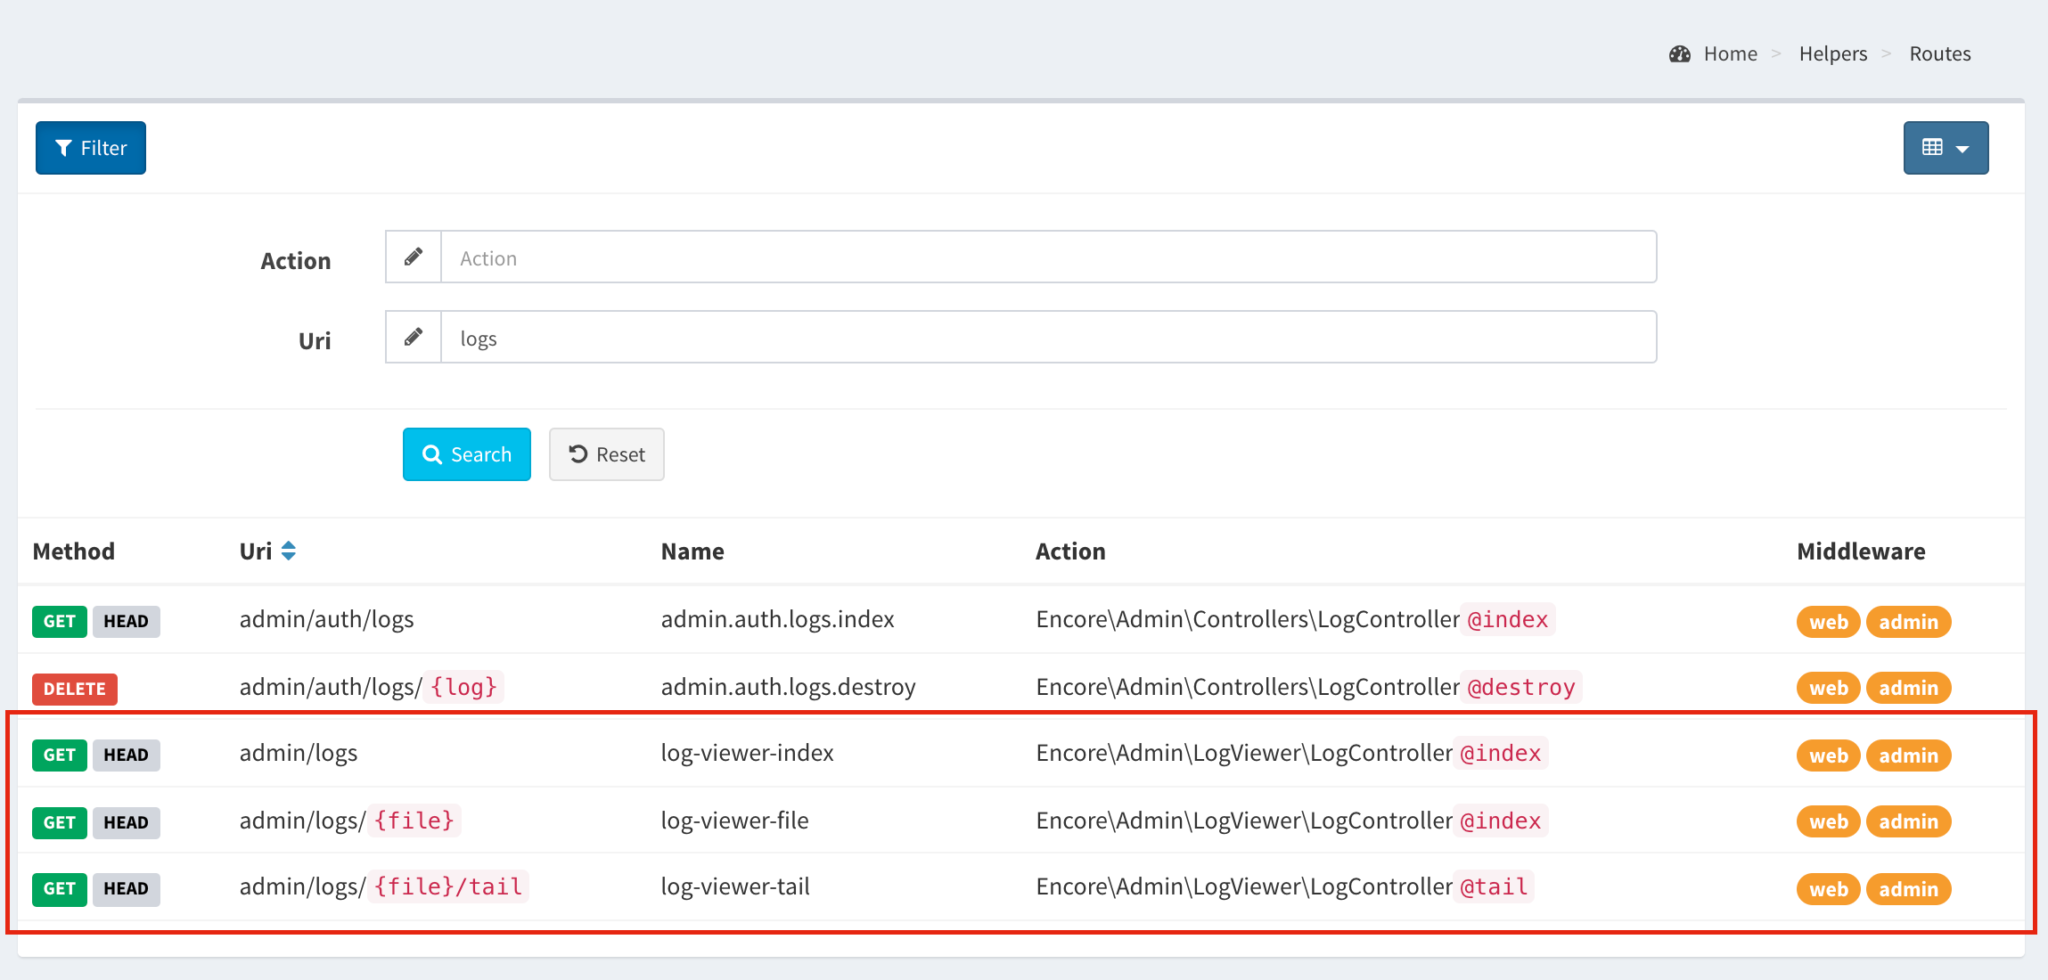Click the pencil icon beside the Uri field
Screen dimensions: 2048x980
pyautogui.click(x=413, y=337)
